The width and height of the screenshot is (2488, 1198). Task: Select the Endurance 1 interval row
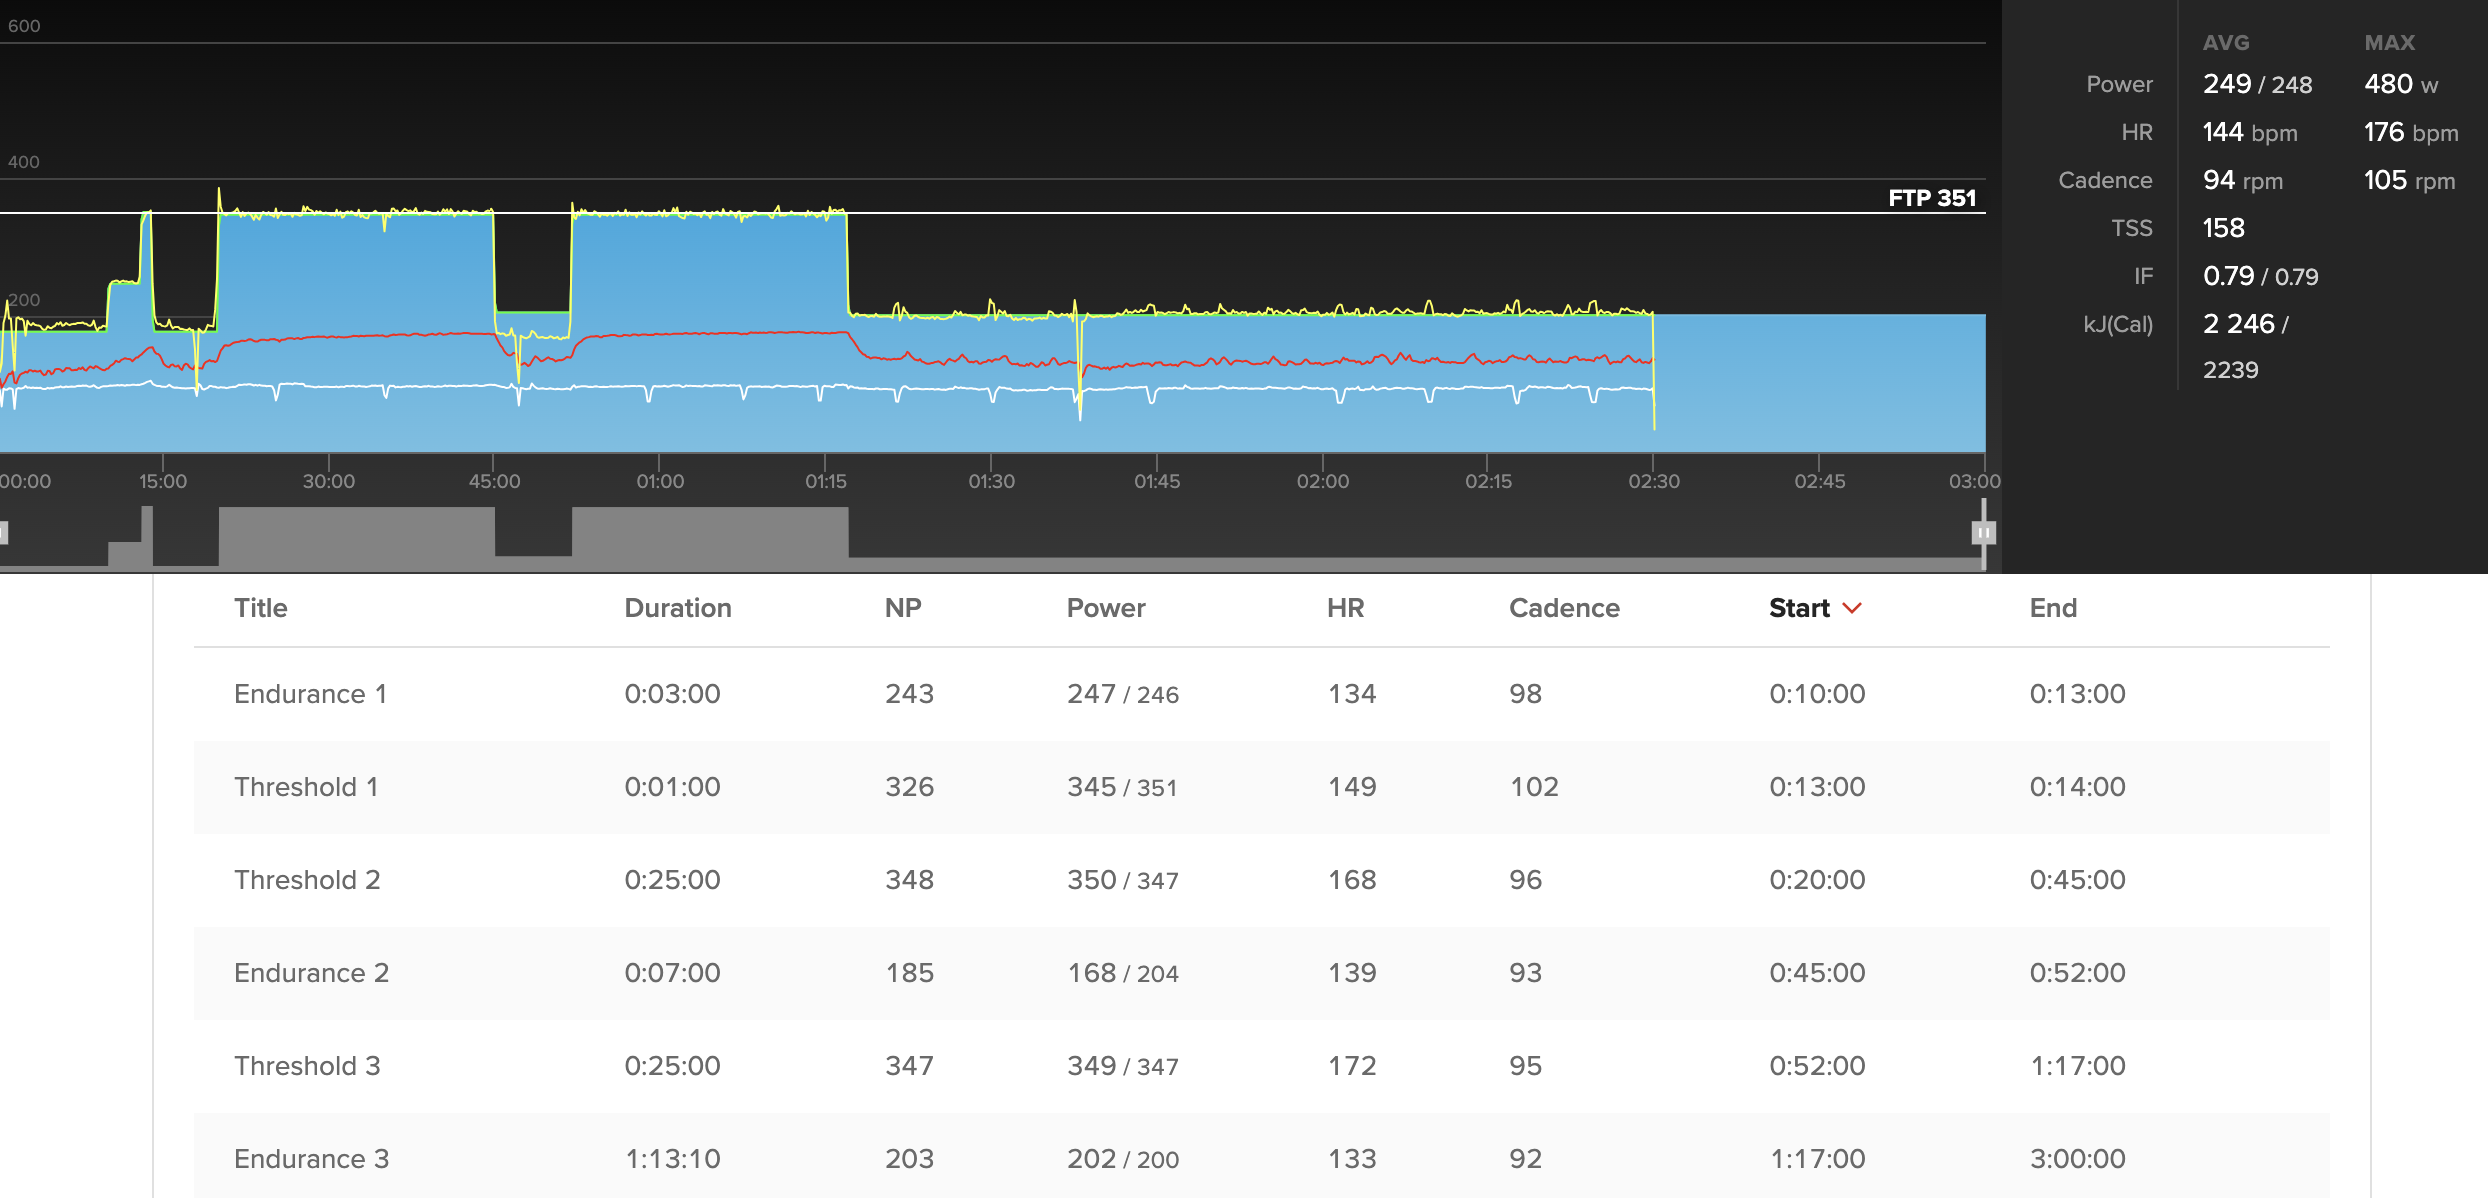pos(310,694)
